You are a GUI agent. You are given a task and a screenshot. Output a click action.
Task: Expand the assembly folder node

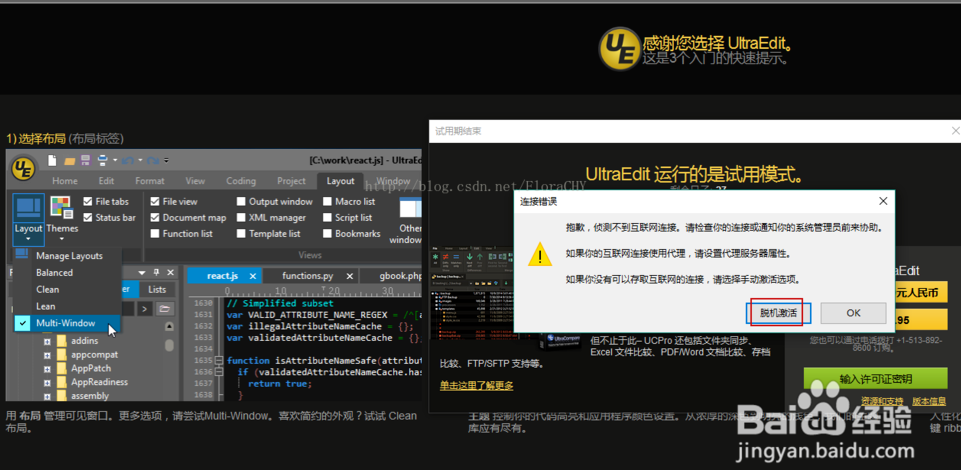click(47, 396)
